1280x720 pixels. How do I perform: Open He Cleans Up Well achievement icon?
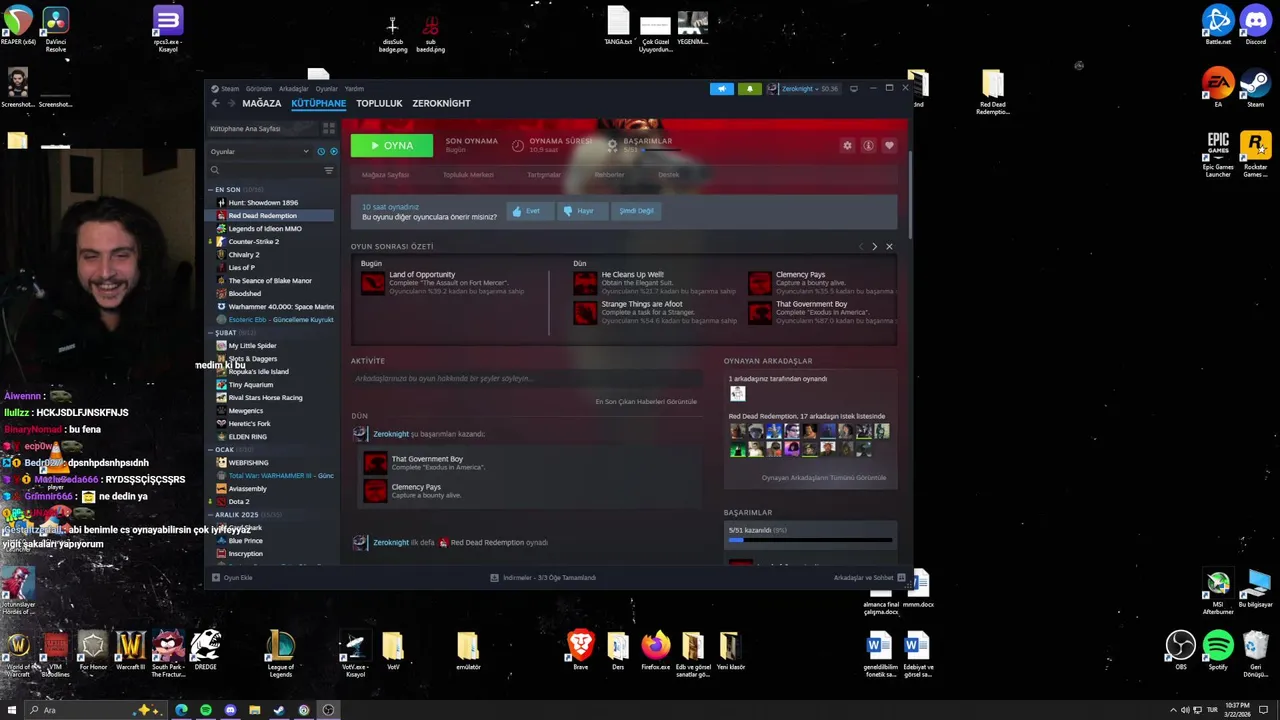tap(585, 283)
